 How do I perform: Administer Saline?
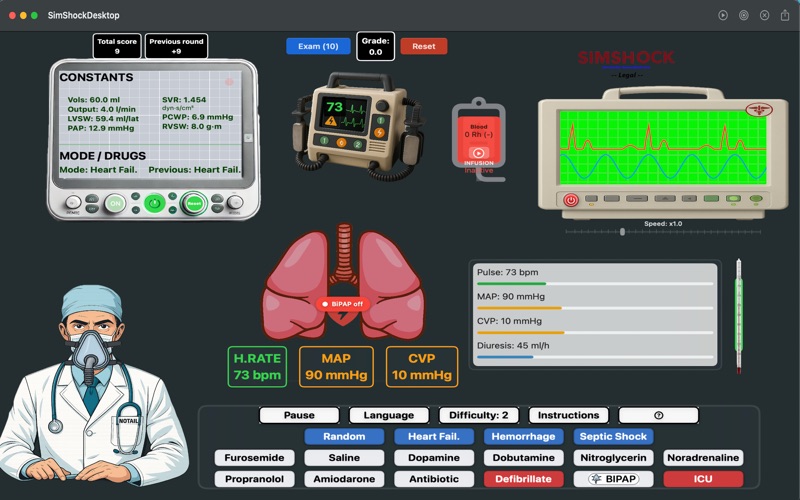click(344, 458)
